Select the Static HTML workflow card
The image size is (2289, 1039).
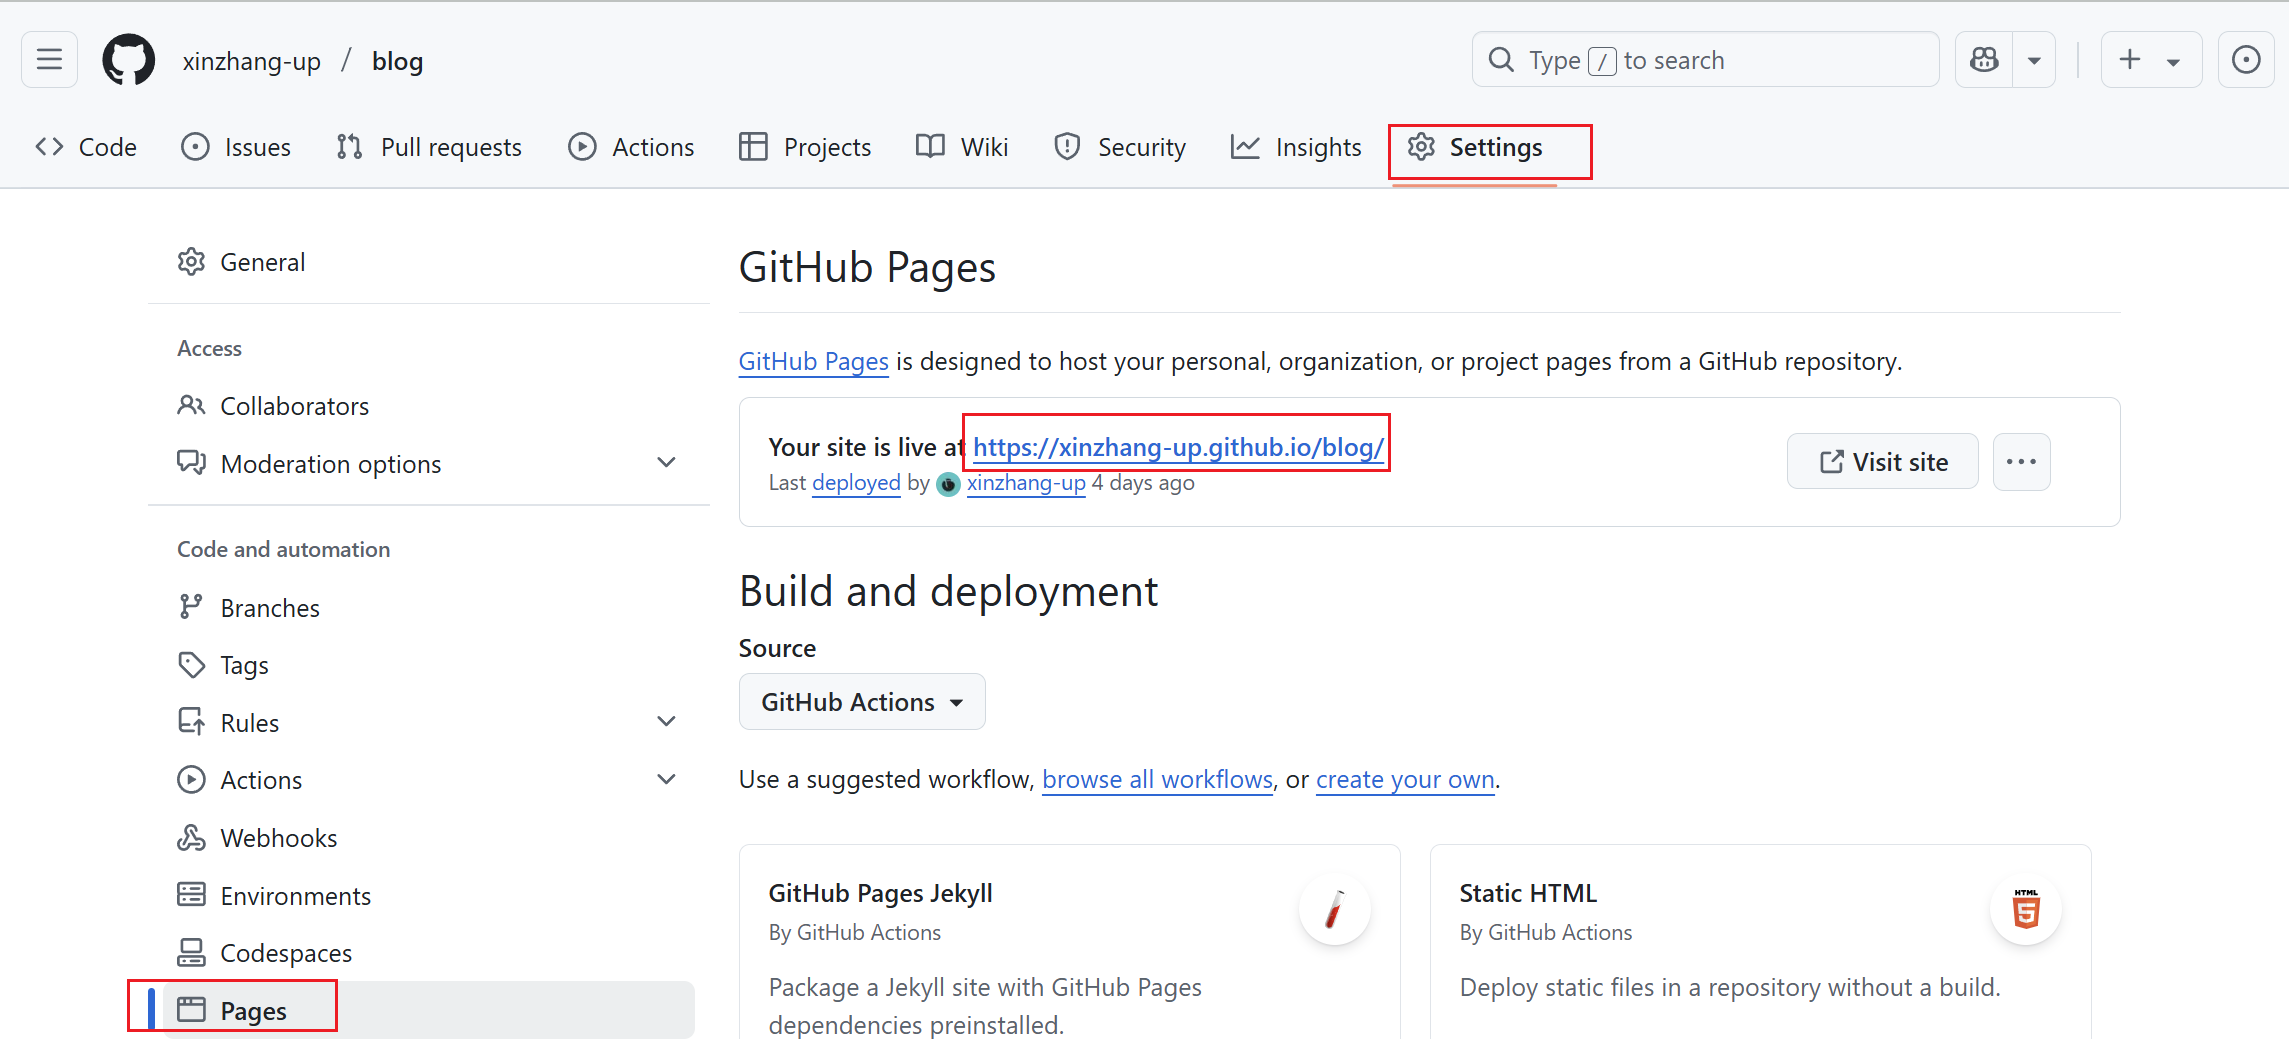point(1760,942)
